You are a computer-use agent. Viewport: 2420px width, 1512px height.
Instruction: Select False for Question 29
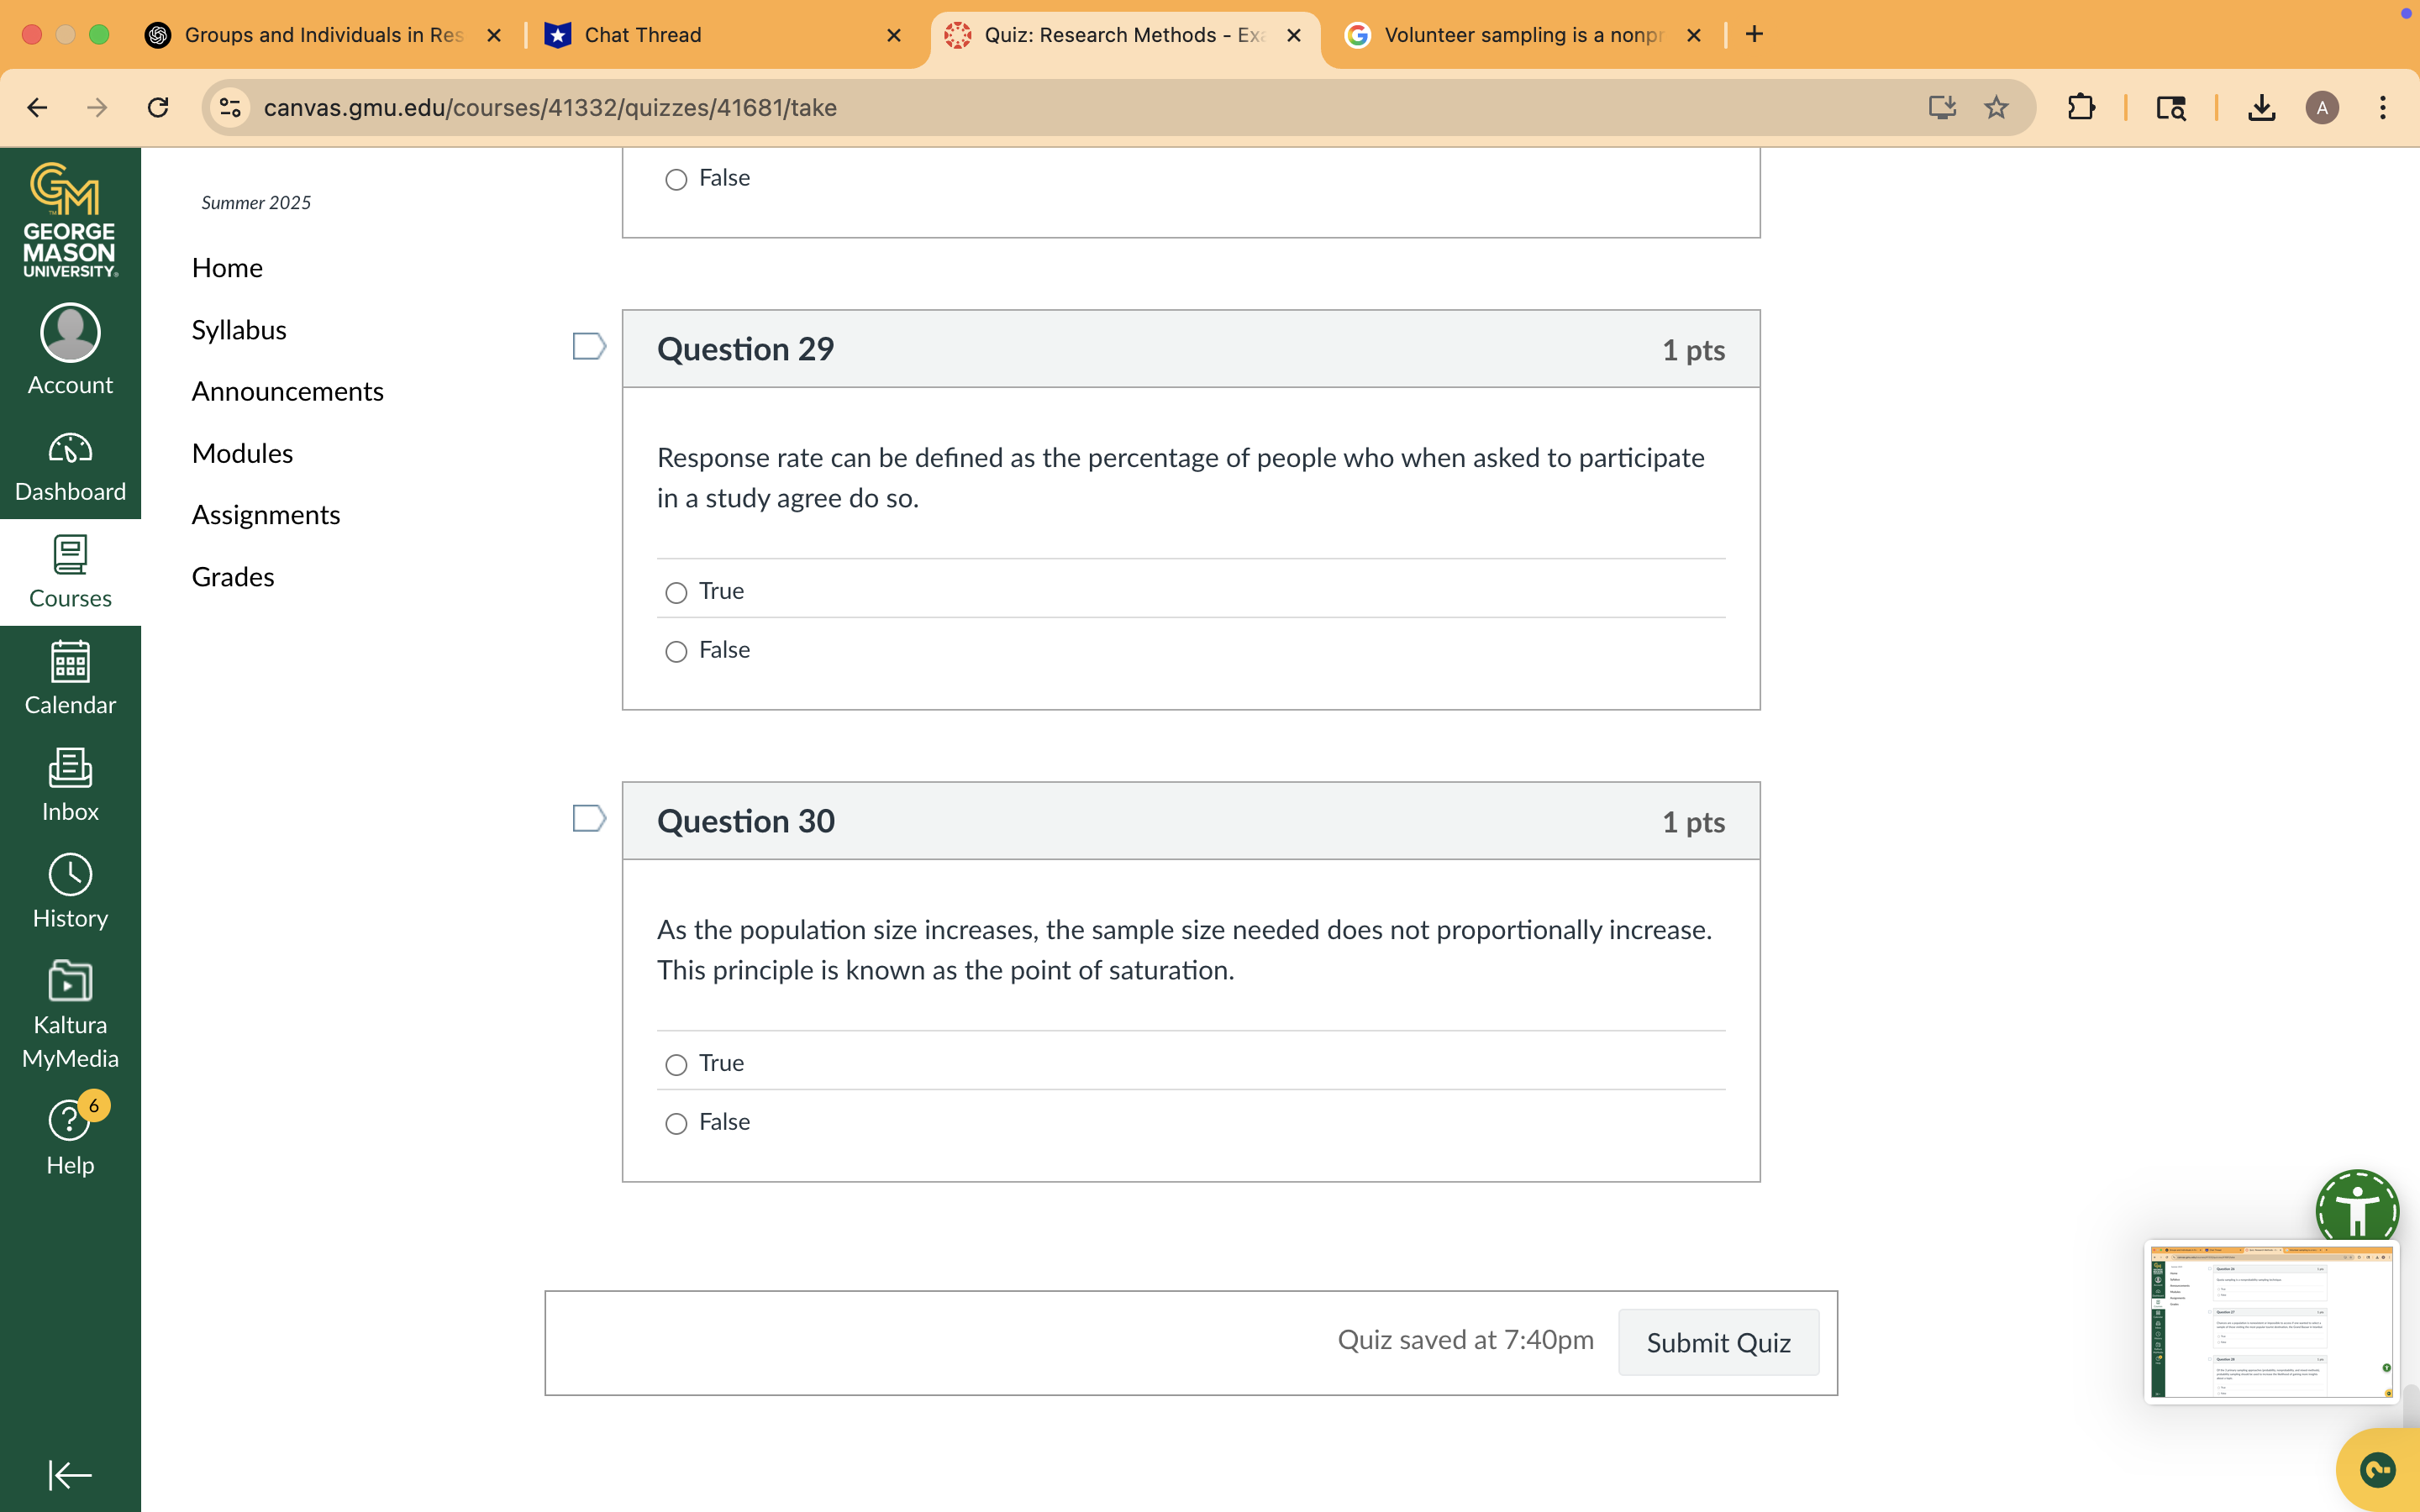[676, 651]
